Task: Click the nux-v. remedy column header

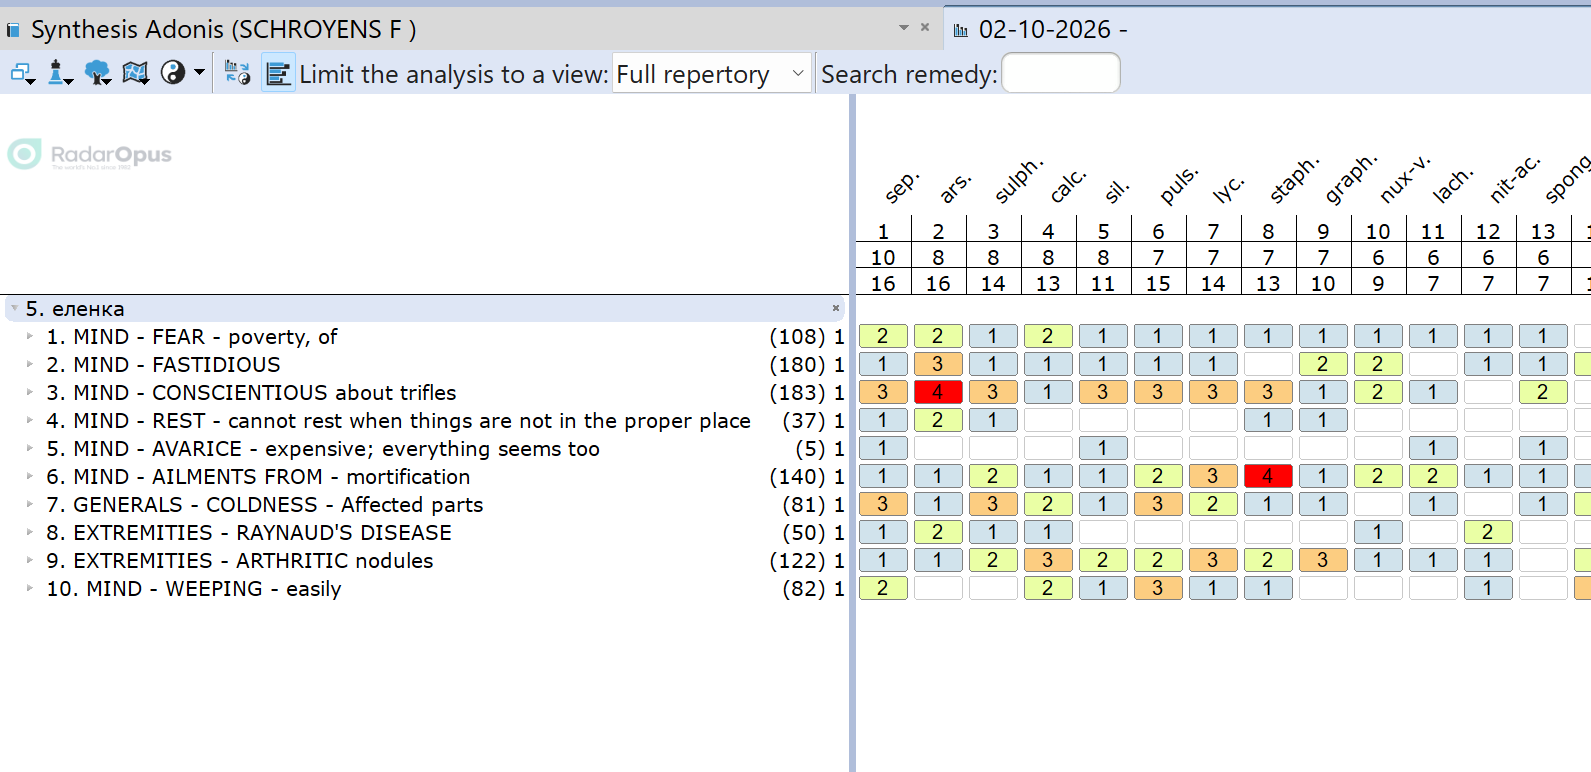Action: pos(1405,178)
